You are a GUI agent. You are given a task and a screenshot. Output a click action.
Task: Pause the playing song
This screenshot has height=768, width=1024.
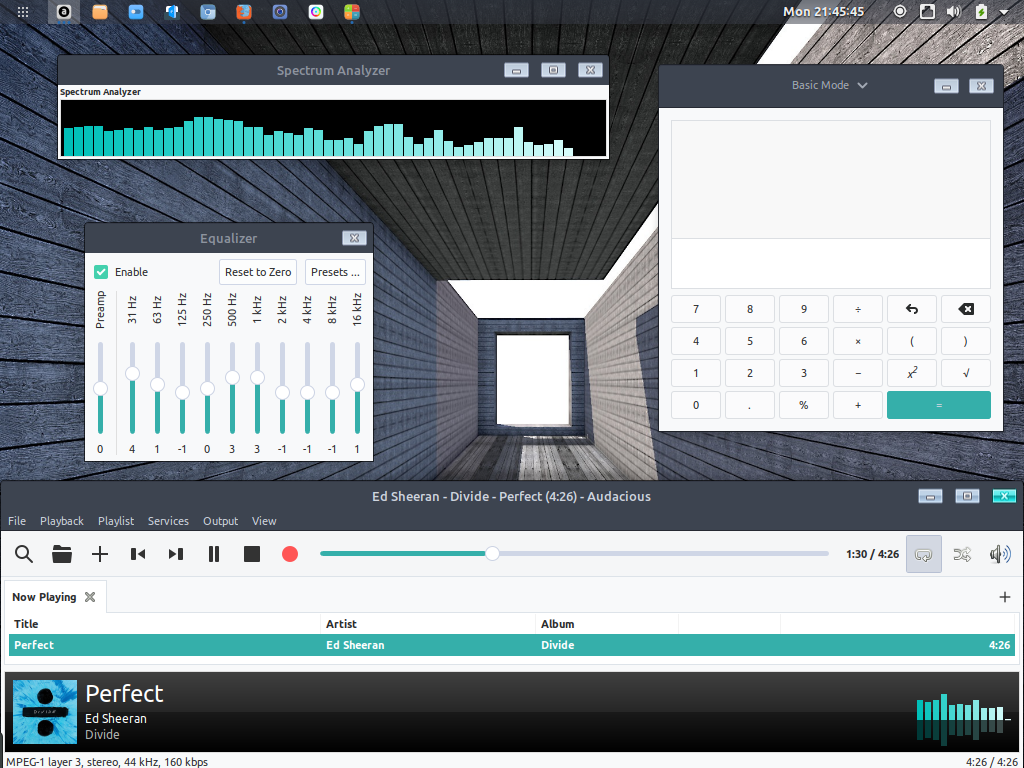click(214, 554)
